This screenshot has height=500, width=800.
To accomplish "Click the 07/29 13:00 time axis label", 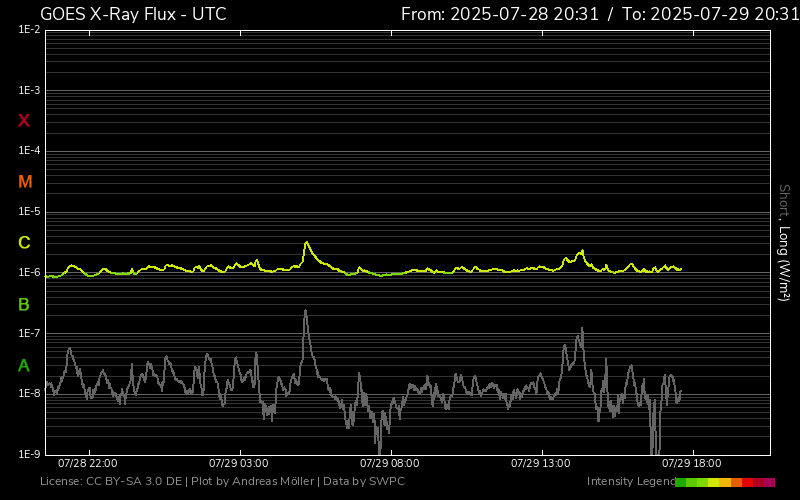I will click(540, 464).
